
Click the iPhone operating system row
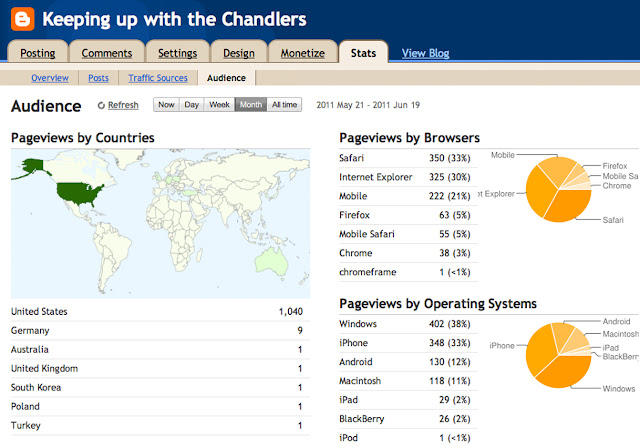(x=408, y=343)
